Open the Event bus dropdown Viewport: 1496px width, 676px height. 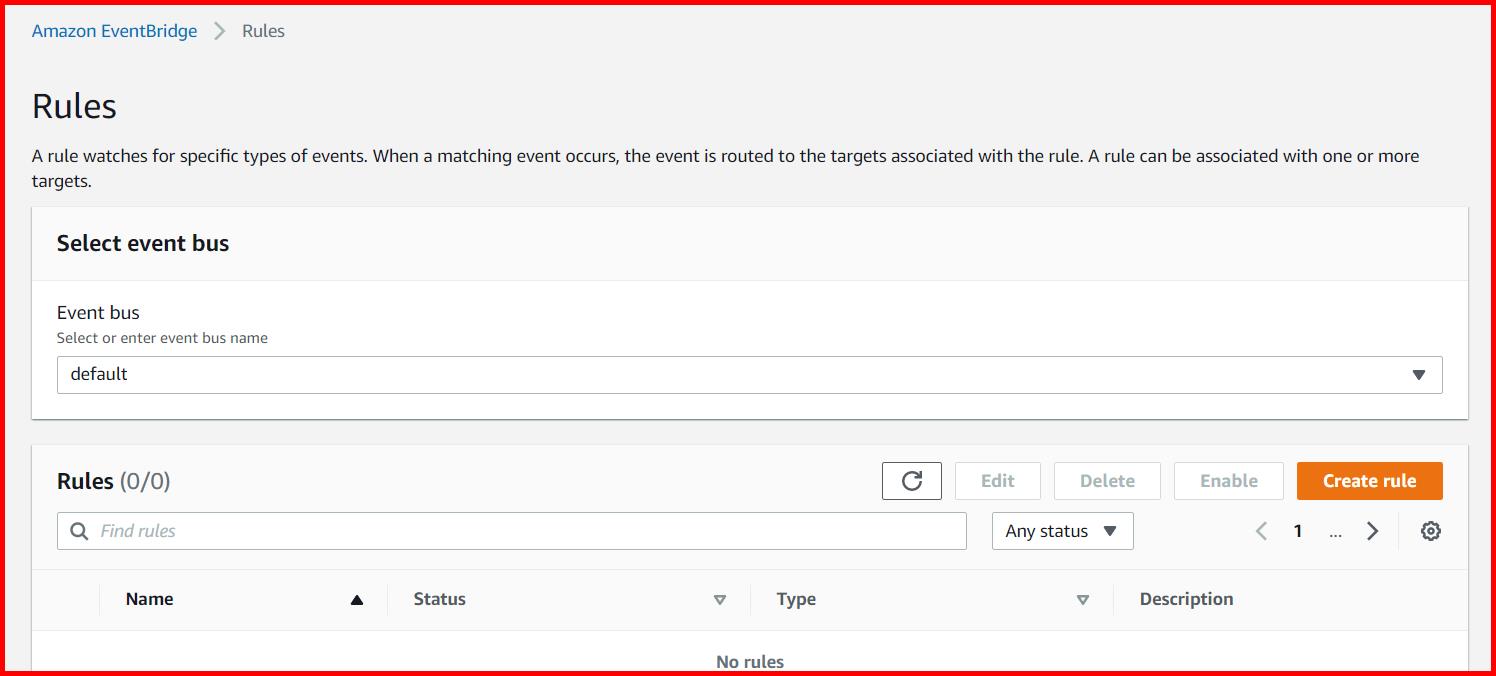(x=749, y=375)
